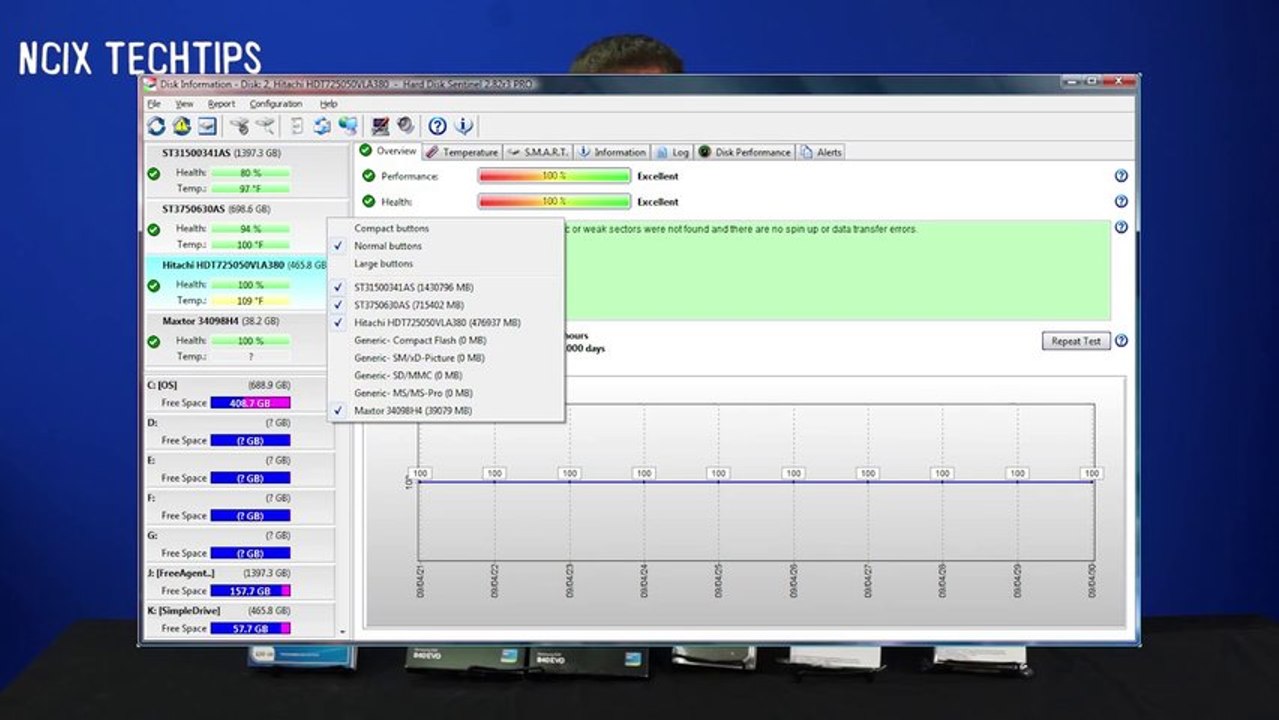
Task: Click the gray disk acoustic toolbar icon
Action: click(405, 126)
